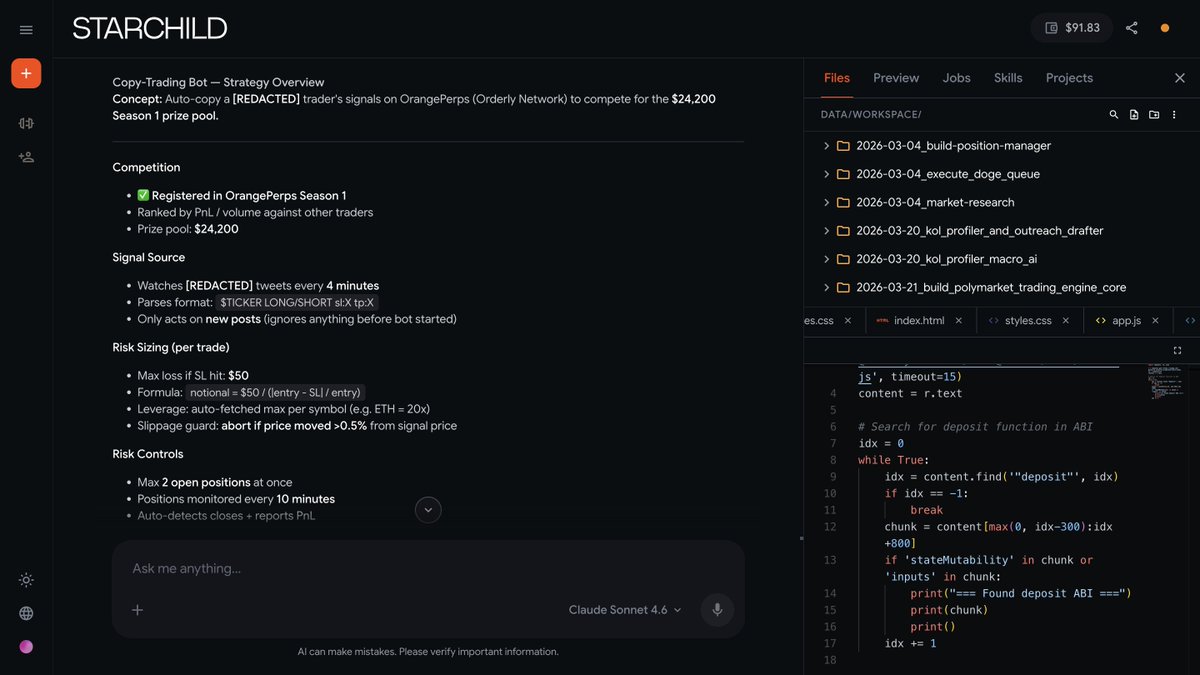Click the Risk Controls heading
The height and width of the screenshot is (675, 1200).
coord(147,454)
